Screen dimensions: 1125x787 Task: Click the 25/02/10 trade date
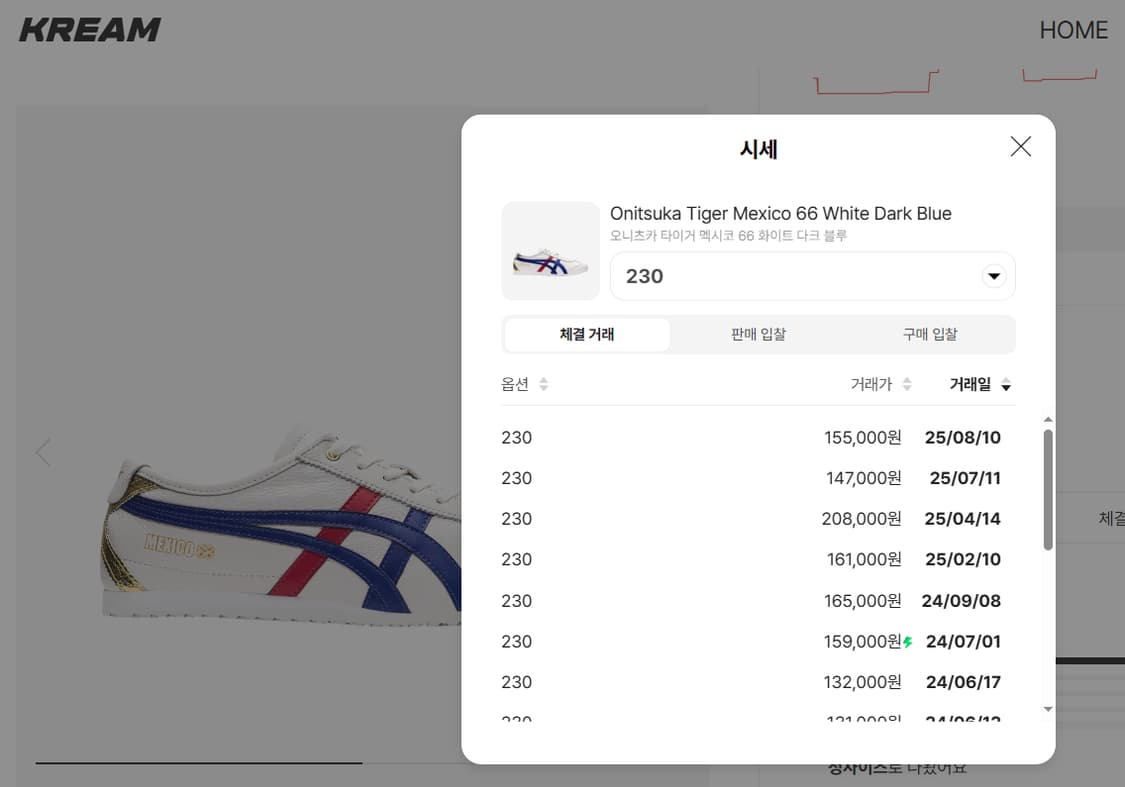(963, 560)
